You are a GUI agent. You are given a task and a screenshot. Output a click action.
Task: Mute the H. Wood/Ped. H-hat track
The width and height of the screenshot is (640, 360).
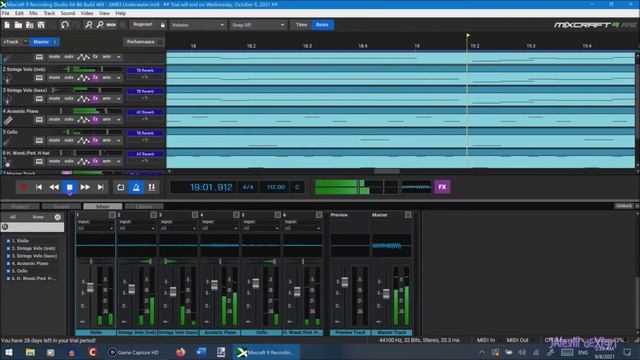pyautogui.click(x=54, y=161)
